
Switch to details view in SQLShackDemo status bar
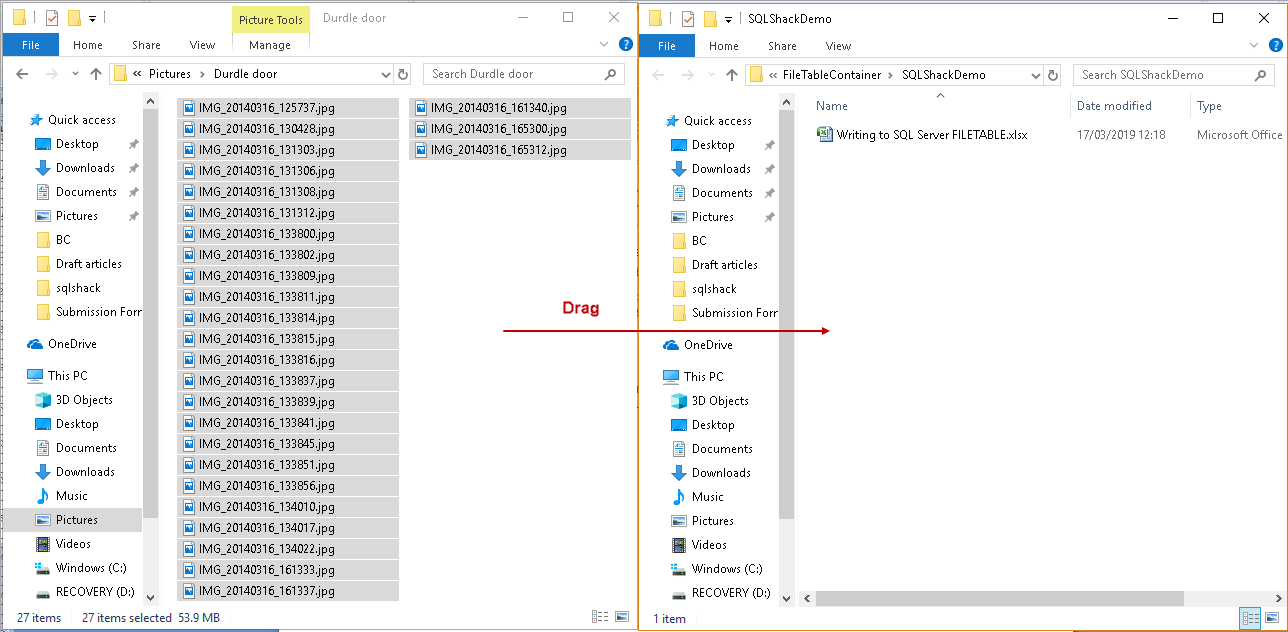tap(1250, 618)
